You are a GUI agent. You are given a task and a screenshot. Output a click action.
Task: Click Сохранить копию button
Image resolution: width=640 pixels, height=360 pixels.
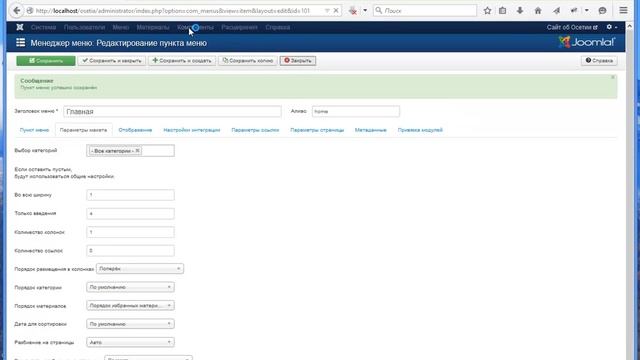click(248, 61)
